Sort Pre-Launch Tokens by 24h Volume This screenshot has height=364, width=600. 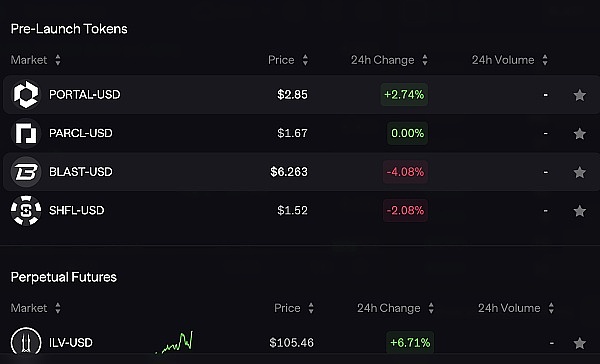pos(510,60)
